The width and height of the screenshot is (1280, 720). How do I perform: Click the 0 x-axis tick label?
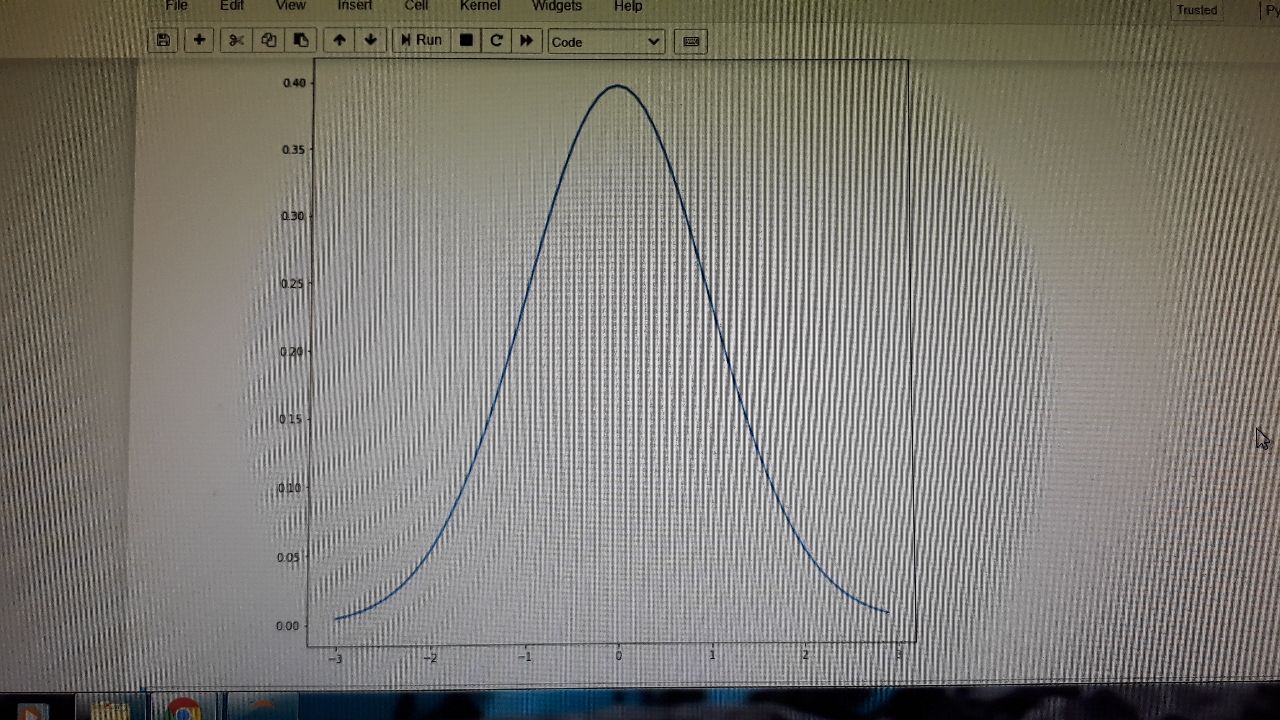coord(618,656)
